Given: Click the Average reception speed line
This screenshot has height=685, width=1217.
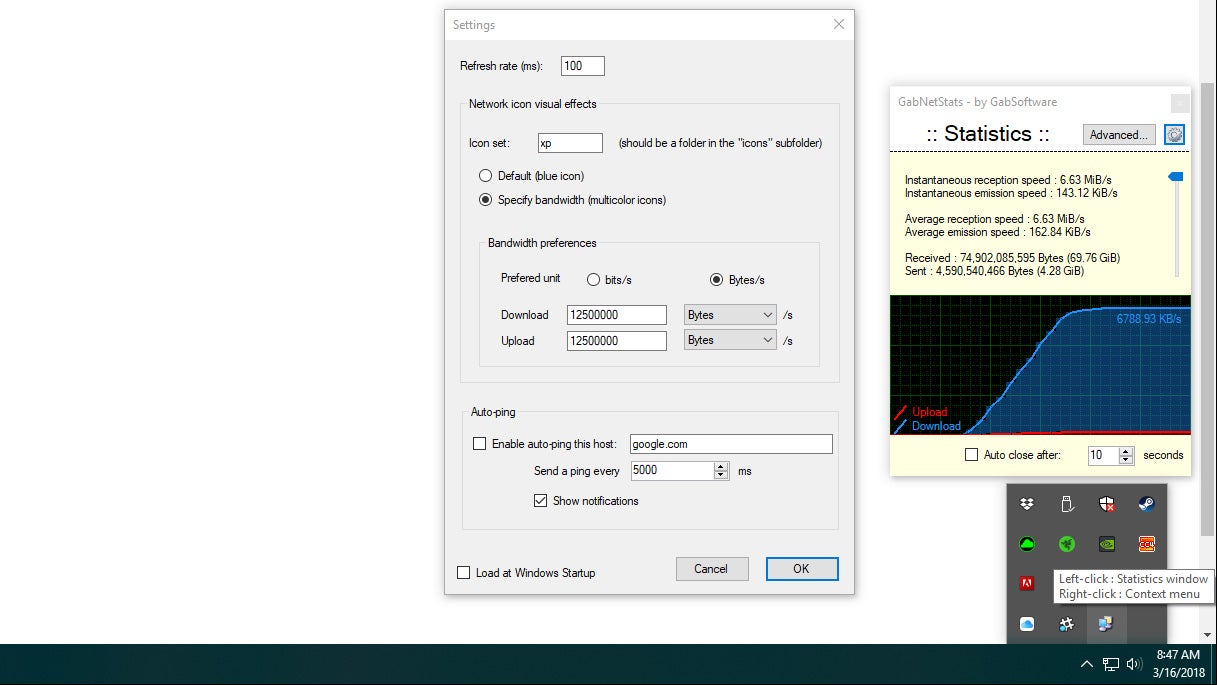Looking at the screenshot, I should (x=995, y=219).
